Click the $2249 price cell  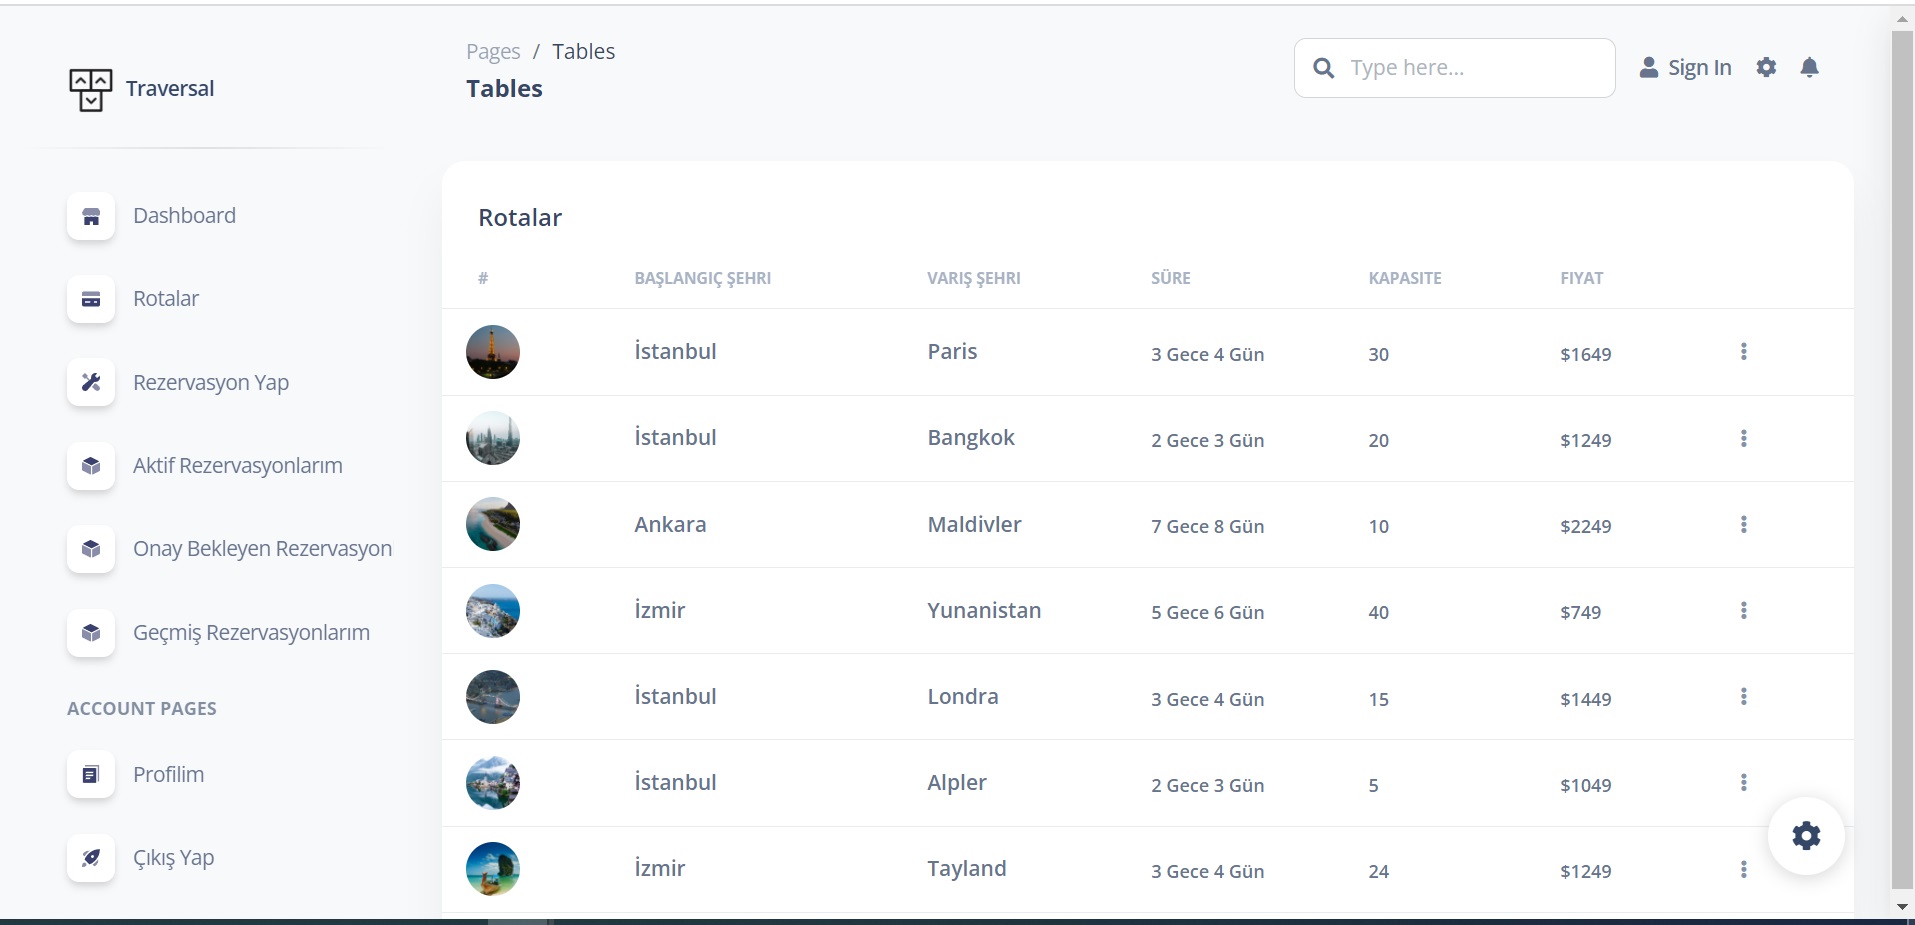(1585, 527)
